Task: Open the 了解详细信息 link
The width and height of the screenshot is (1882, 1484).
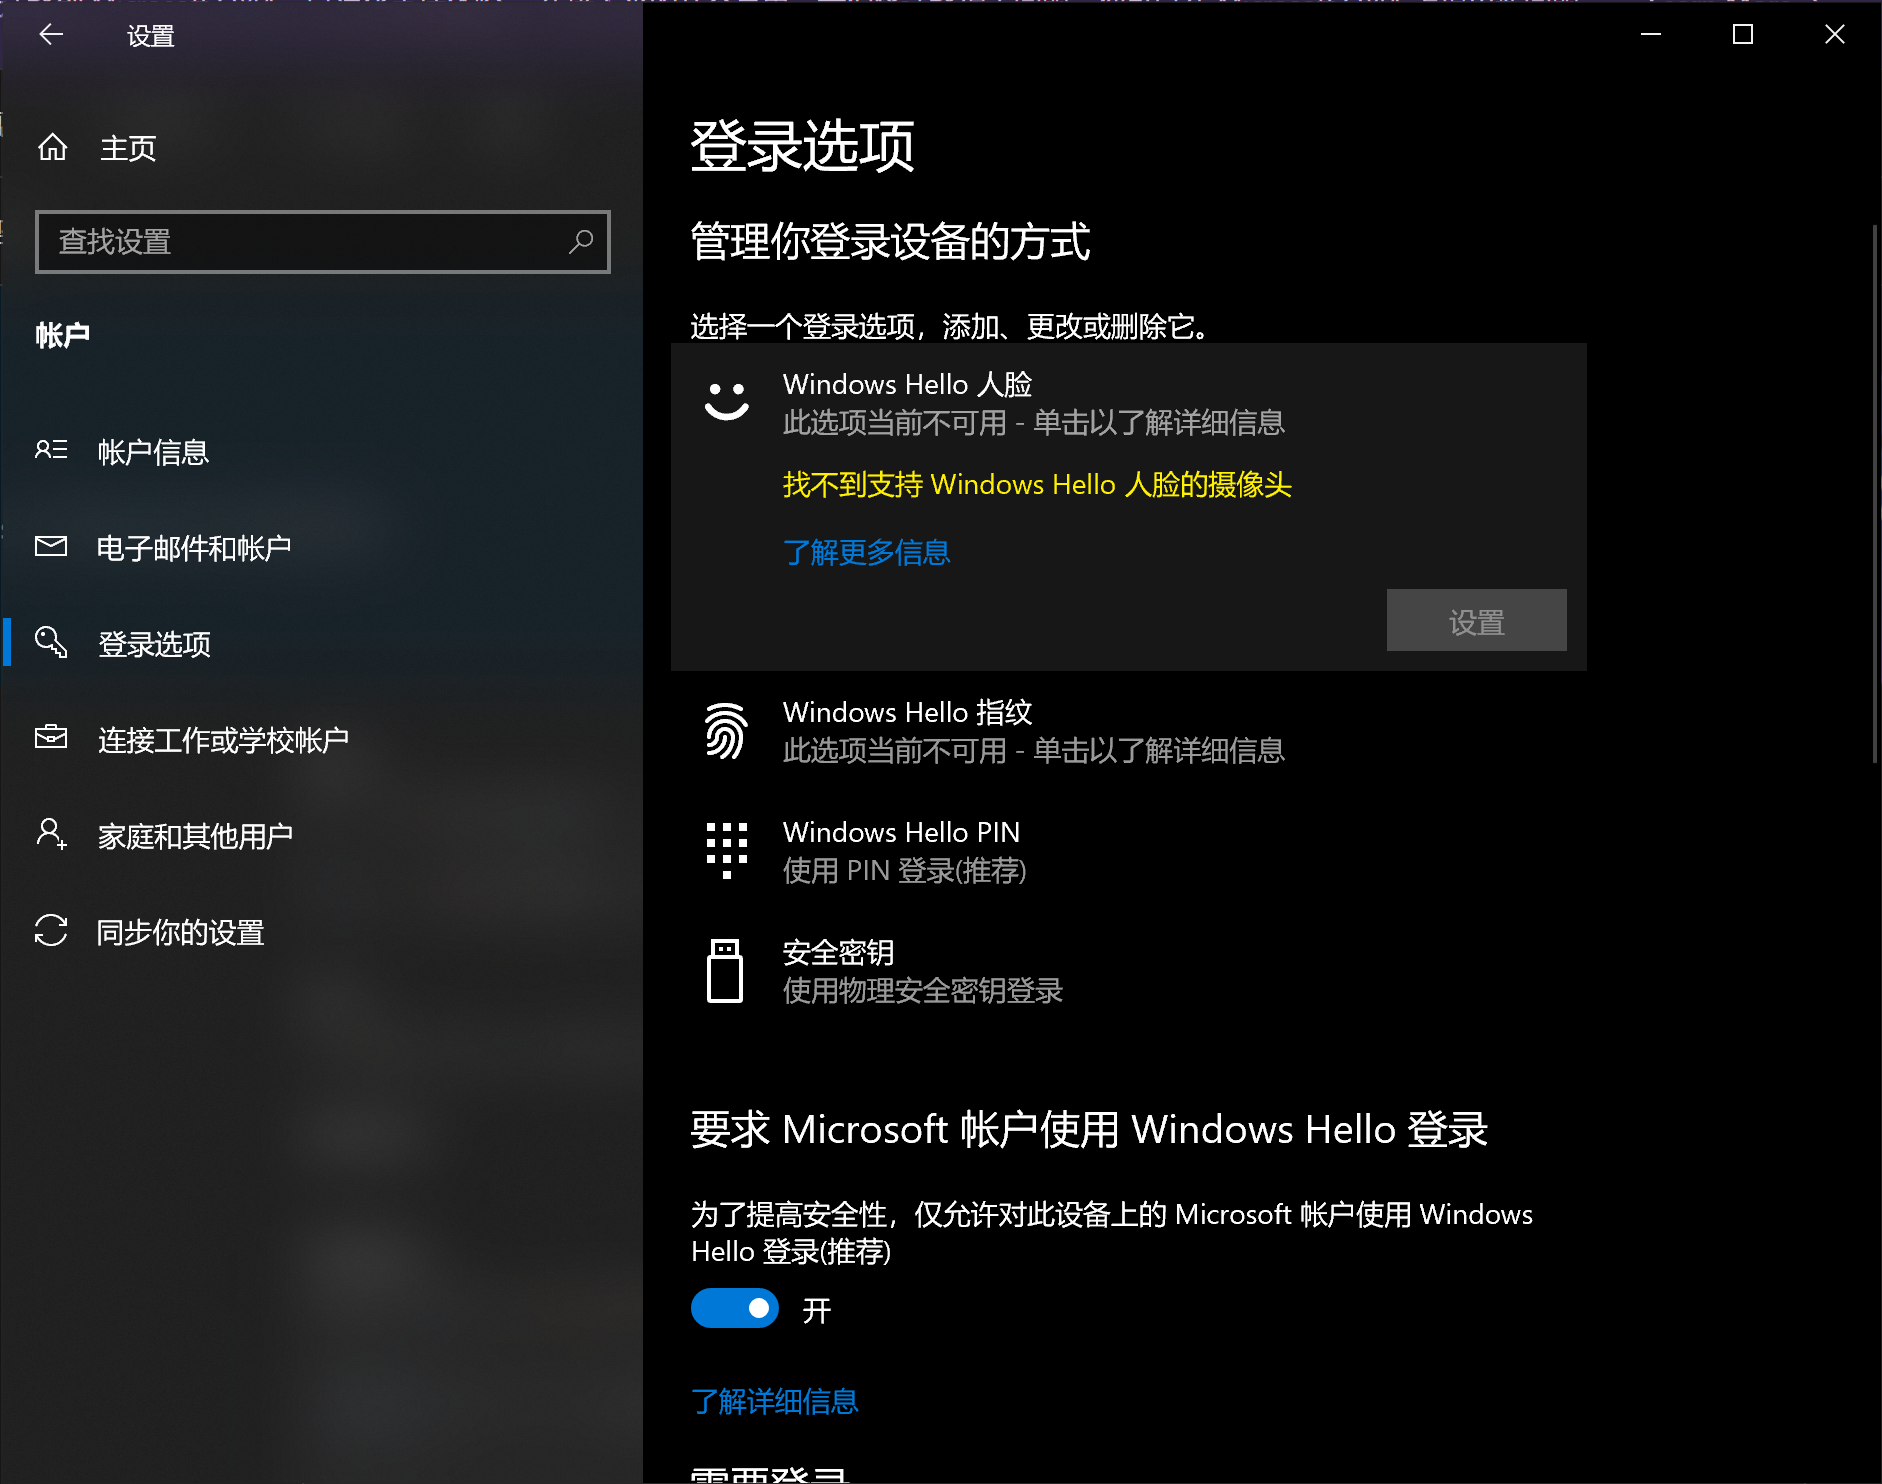Action: click(x=775, y=1401)
